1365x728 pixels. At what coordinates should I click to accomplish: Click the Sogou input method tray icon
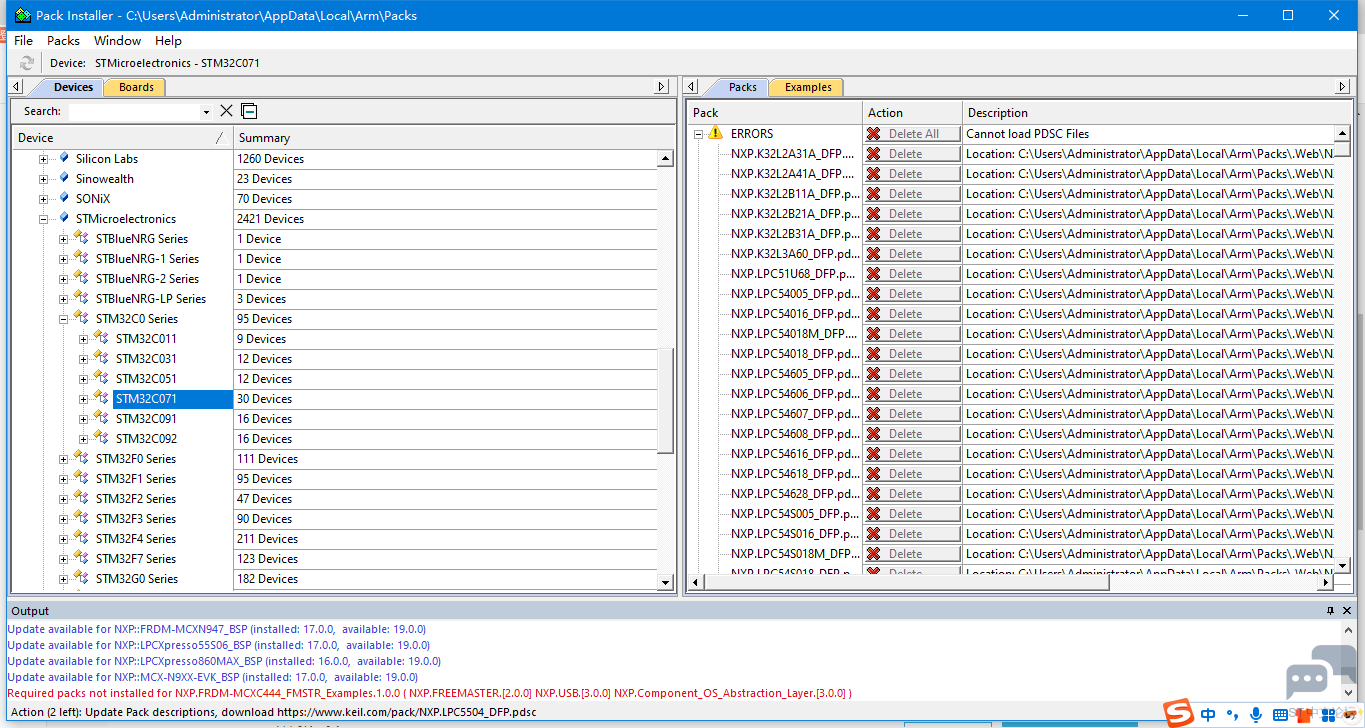point(1180,714)
